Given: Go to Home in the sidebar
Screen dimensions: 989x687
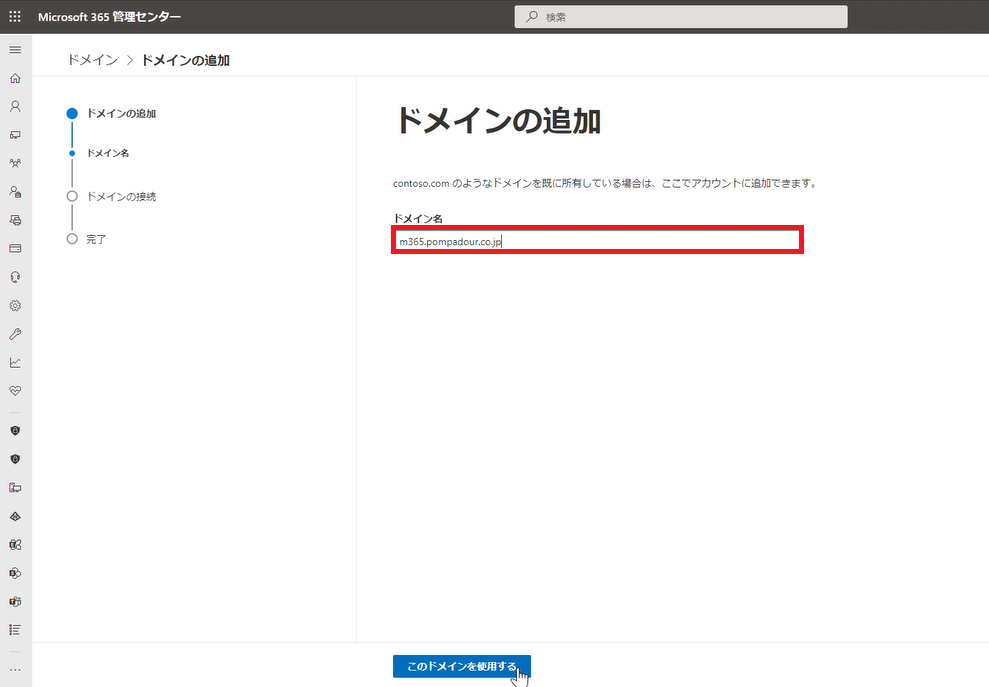Looking at the screenshot, I should [x=15, y=78].
